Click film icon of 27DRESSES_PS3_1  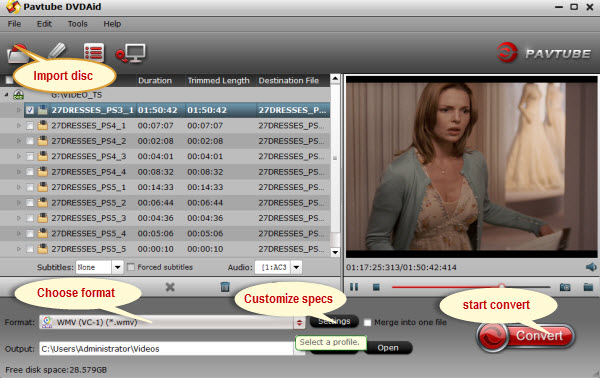point(42,110)
